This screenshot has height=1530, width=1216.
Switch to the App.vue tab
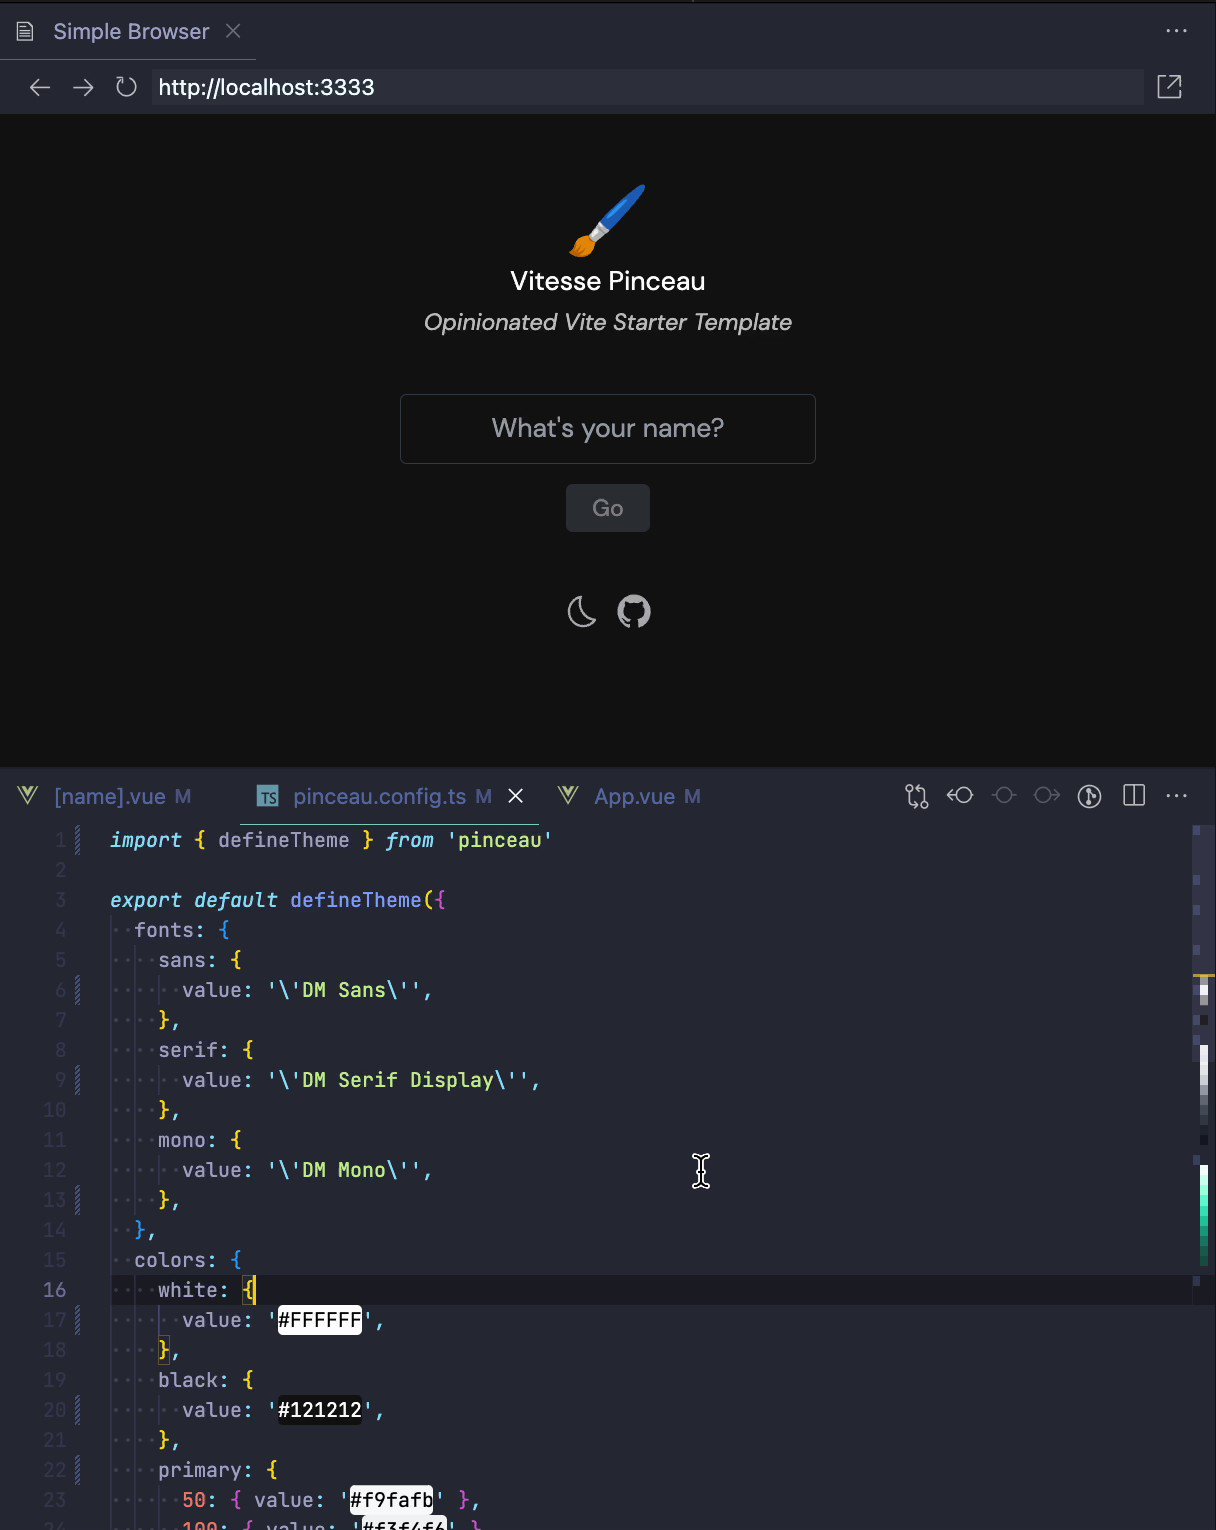point(647,796)
